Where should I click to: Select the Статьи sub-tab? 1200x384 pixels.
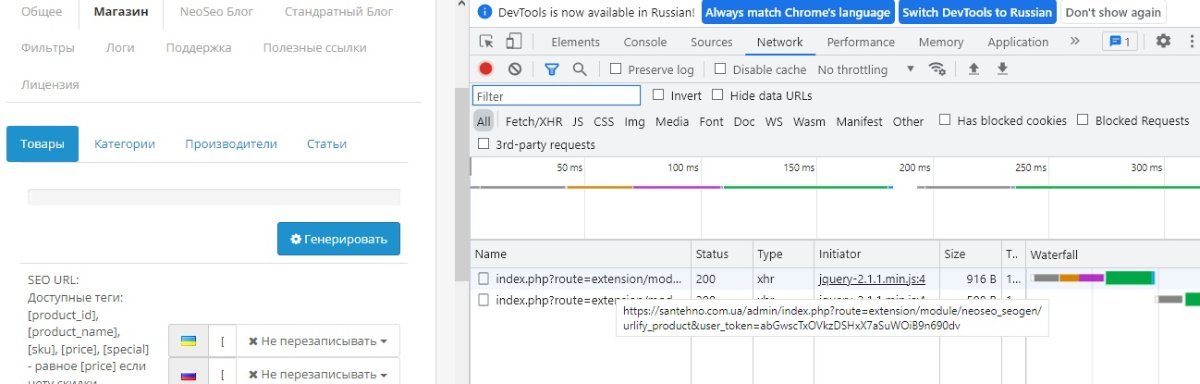pos(327,144)
